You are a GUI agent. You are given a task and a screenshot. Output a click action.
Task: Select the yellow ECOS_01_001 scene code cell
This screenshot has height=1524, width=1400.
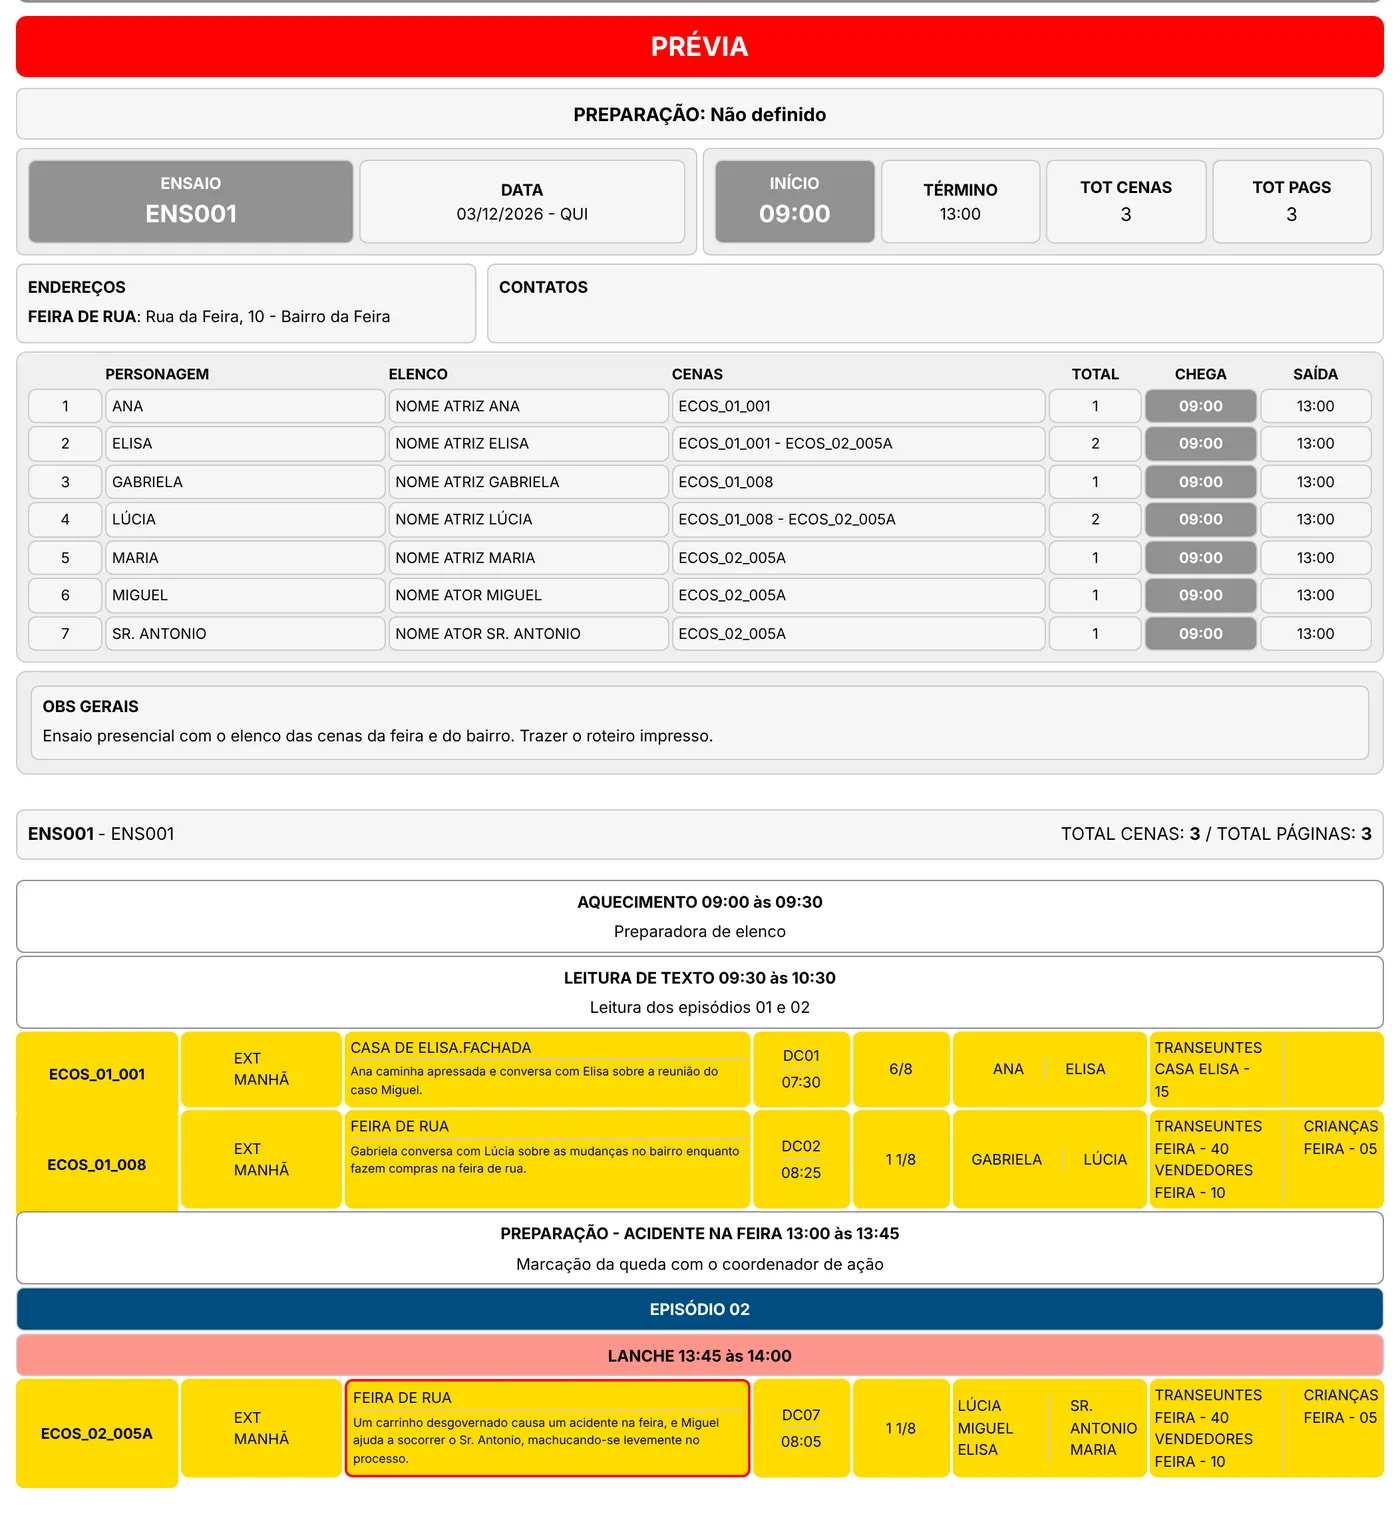click(x=97, y=1074)
